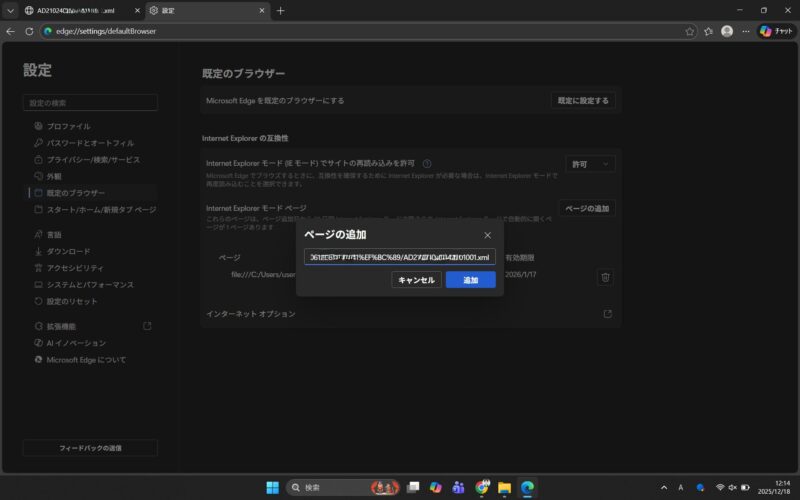Viewport: 800px width, 500px height.
Task: Click the IME input mode A indicator
Action: [x=681, y=487]
